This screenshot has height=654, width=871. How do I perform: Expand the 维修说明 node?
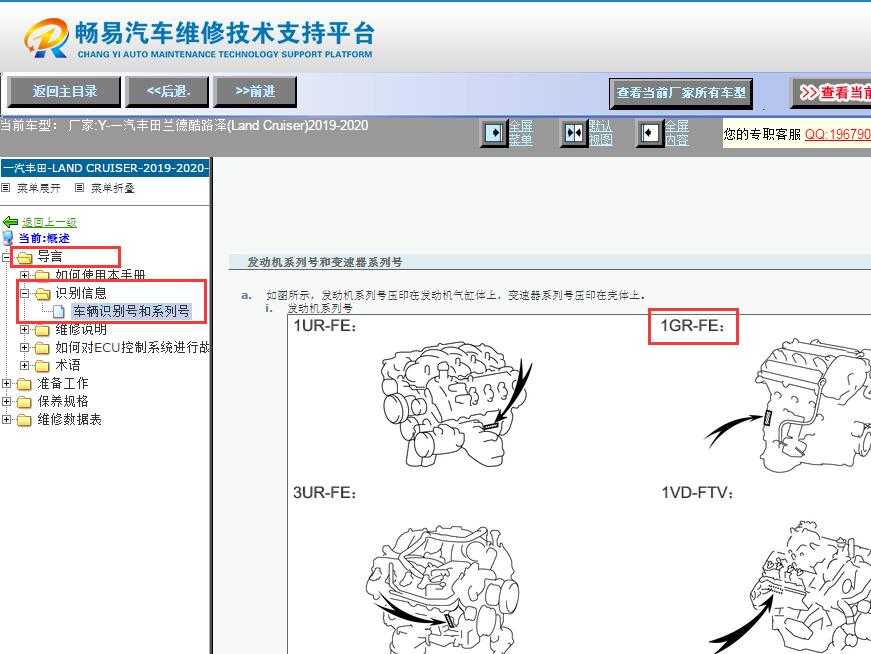click(x=24, y=330)
